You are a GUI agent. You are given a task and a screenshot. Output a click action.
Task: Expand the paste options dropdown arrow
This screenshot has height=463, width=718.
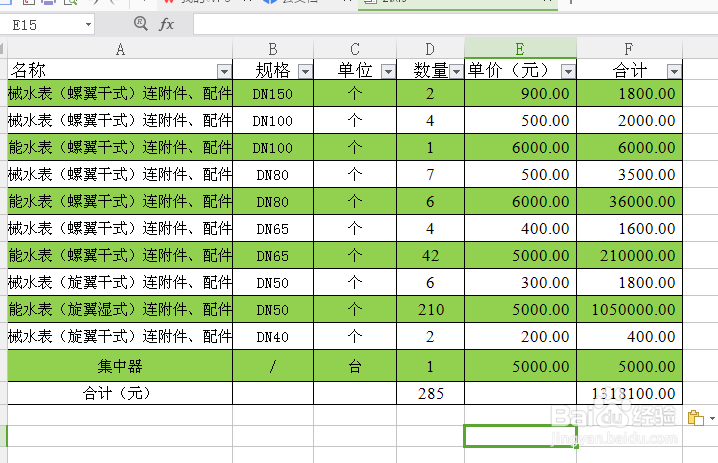coord(712,418)
